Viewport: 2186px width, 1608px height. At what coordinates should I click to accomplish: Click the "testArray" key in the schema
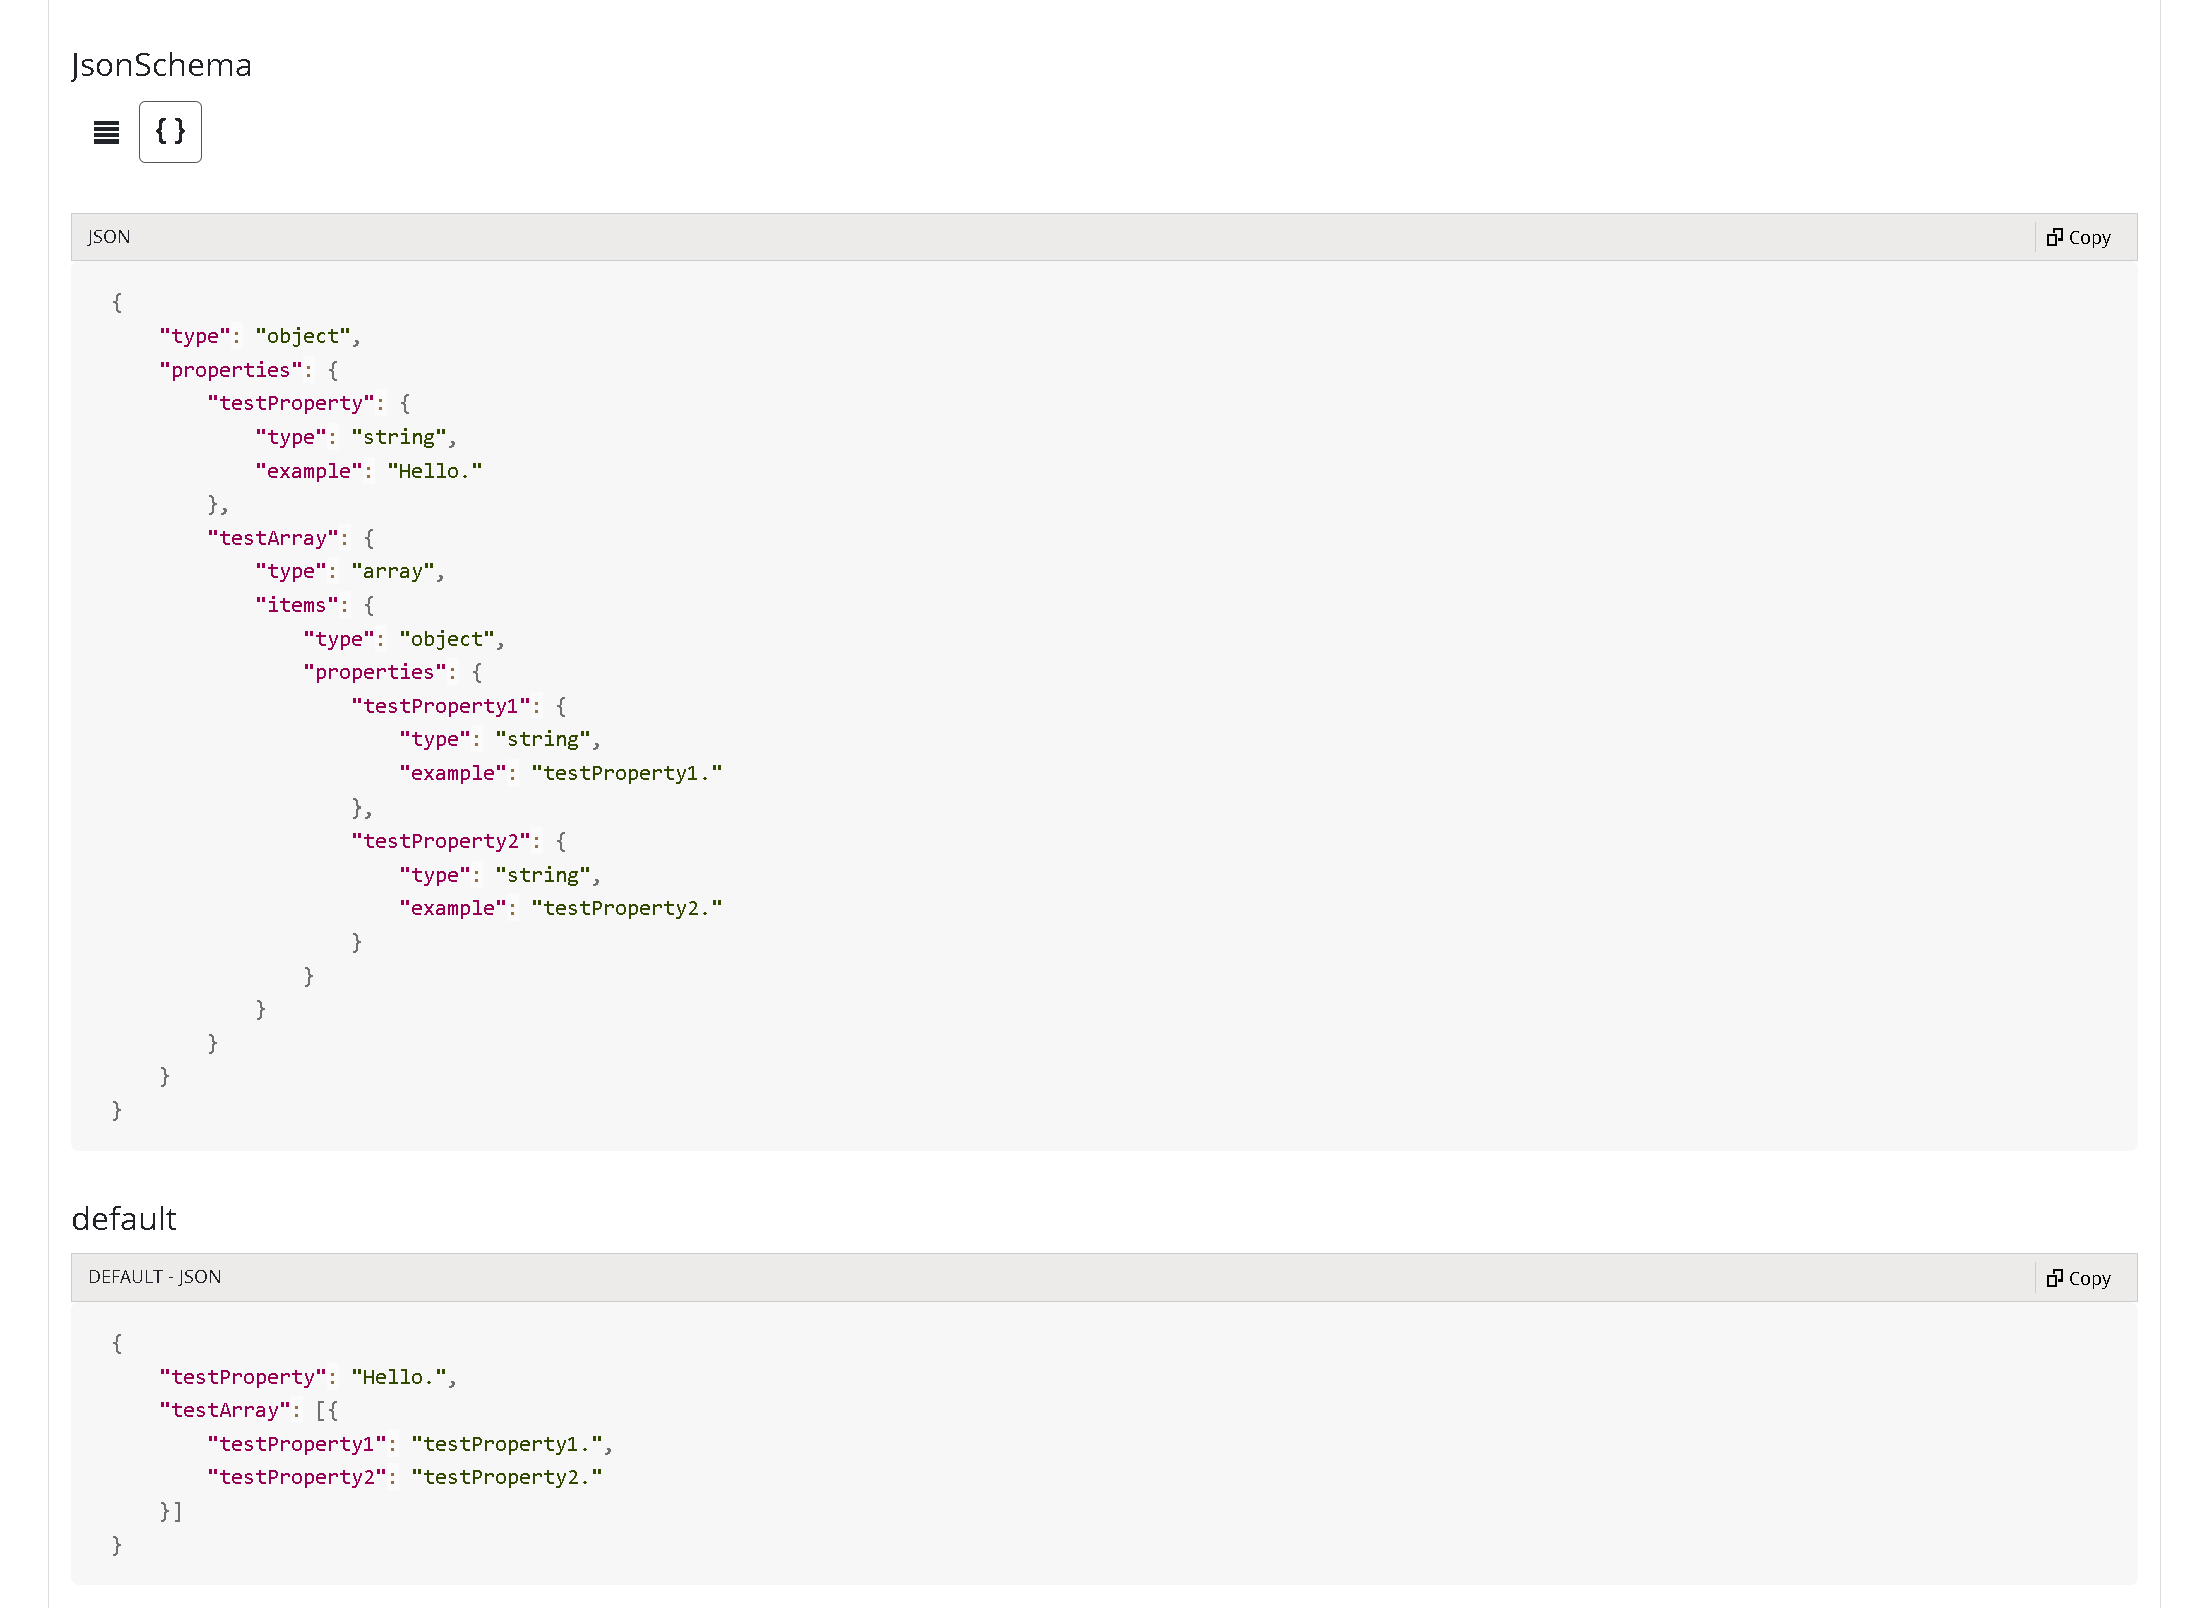tap(273, 538)
